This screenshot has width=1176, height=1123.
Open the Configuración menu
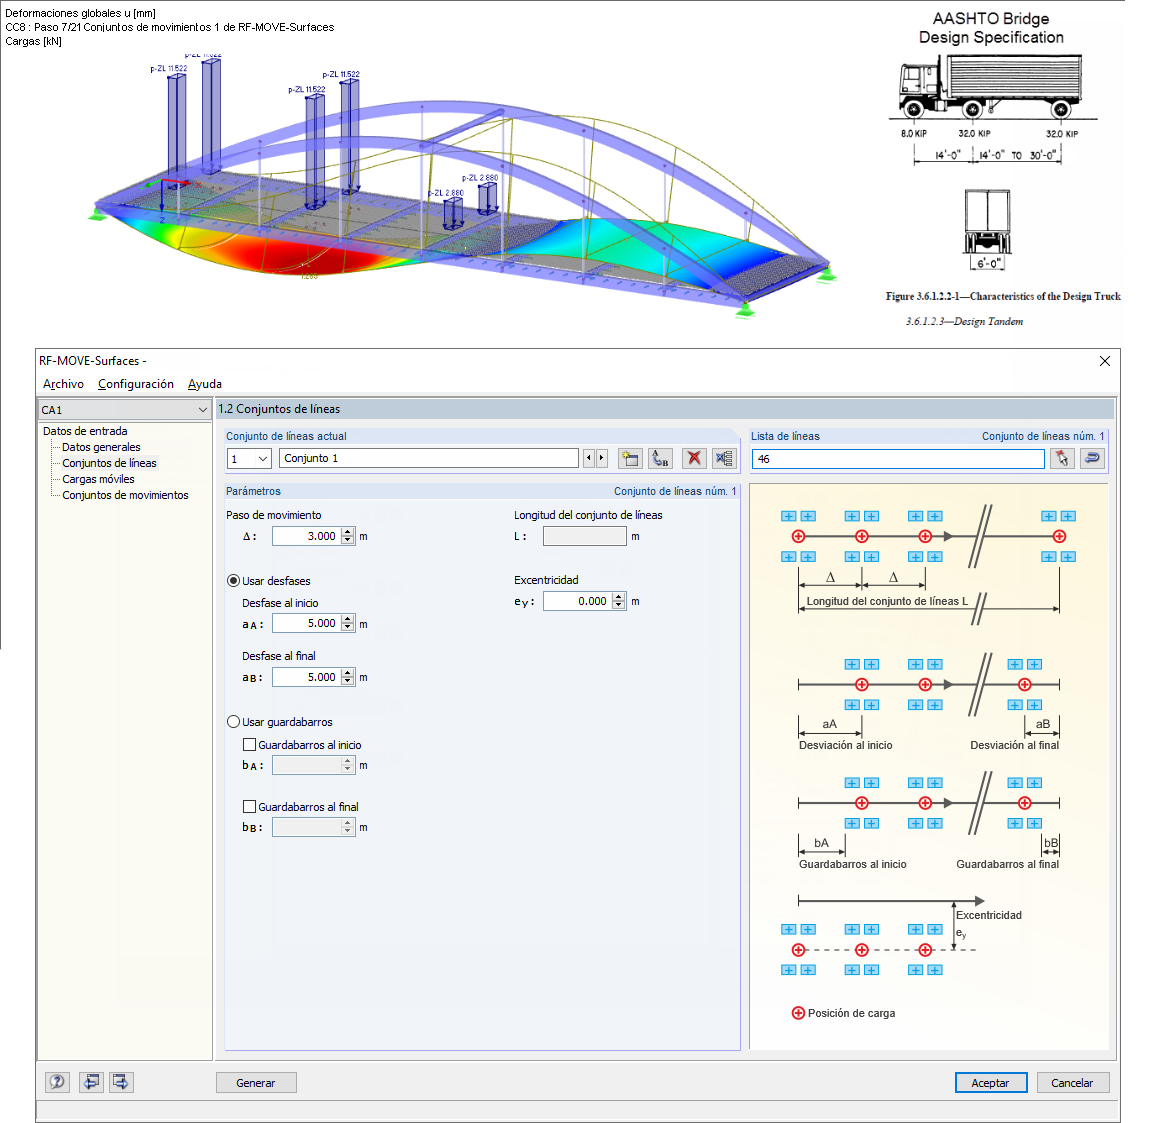136,384
